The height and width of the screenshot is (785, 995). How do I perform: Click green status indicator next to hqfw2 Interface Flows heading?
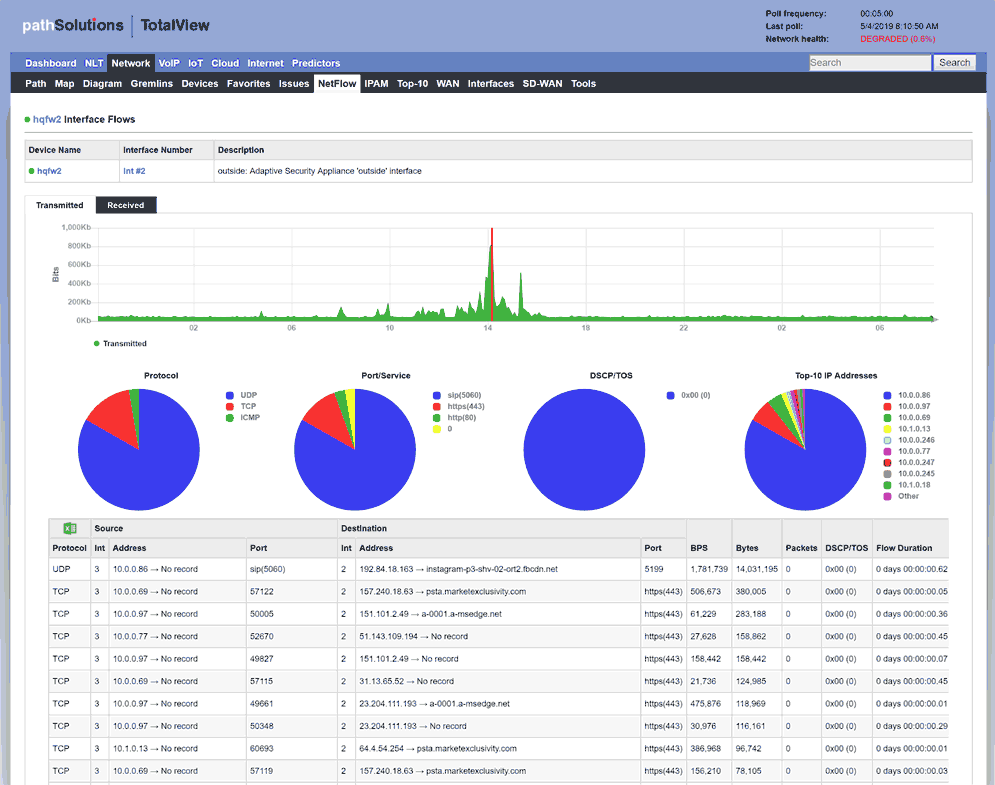[x=25, y=118]
